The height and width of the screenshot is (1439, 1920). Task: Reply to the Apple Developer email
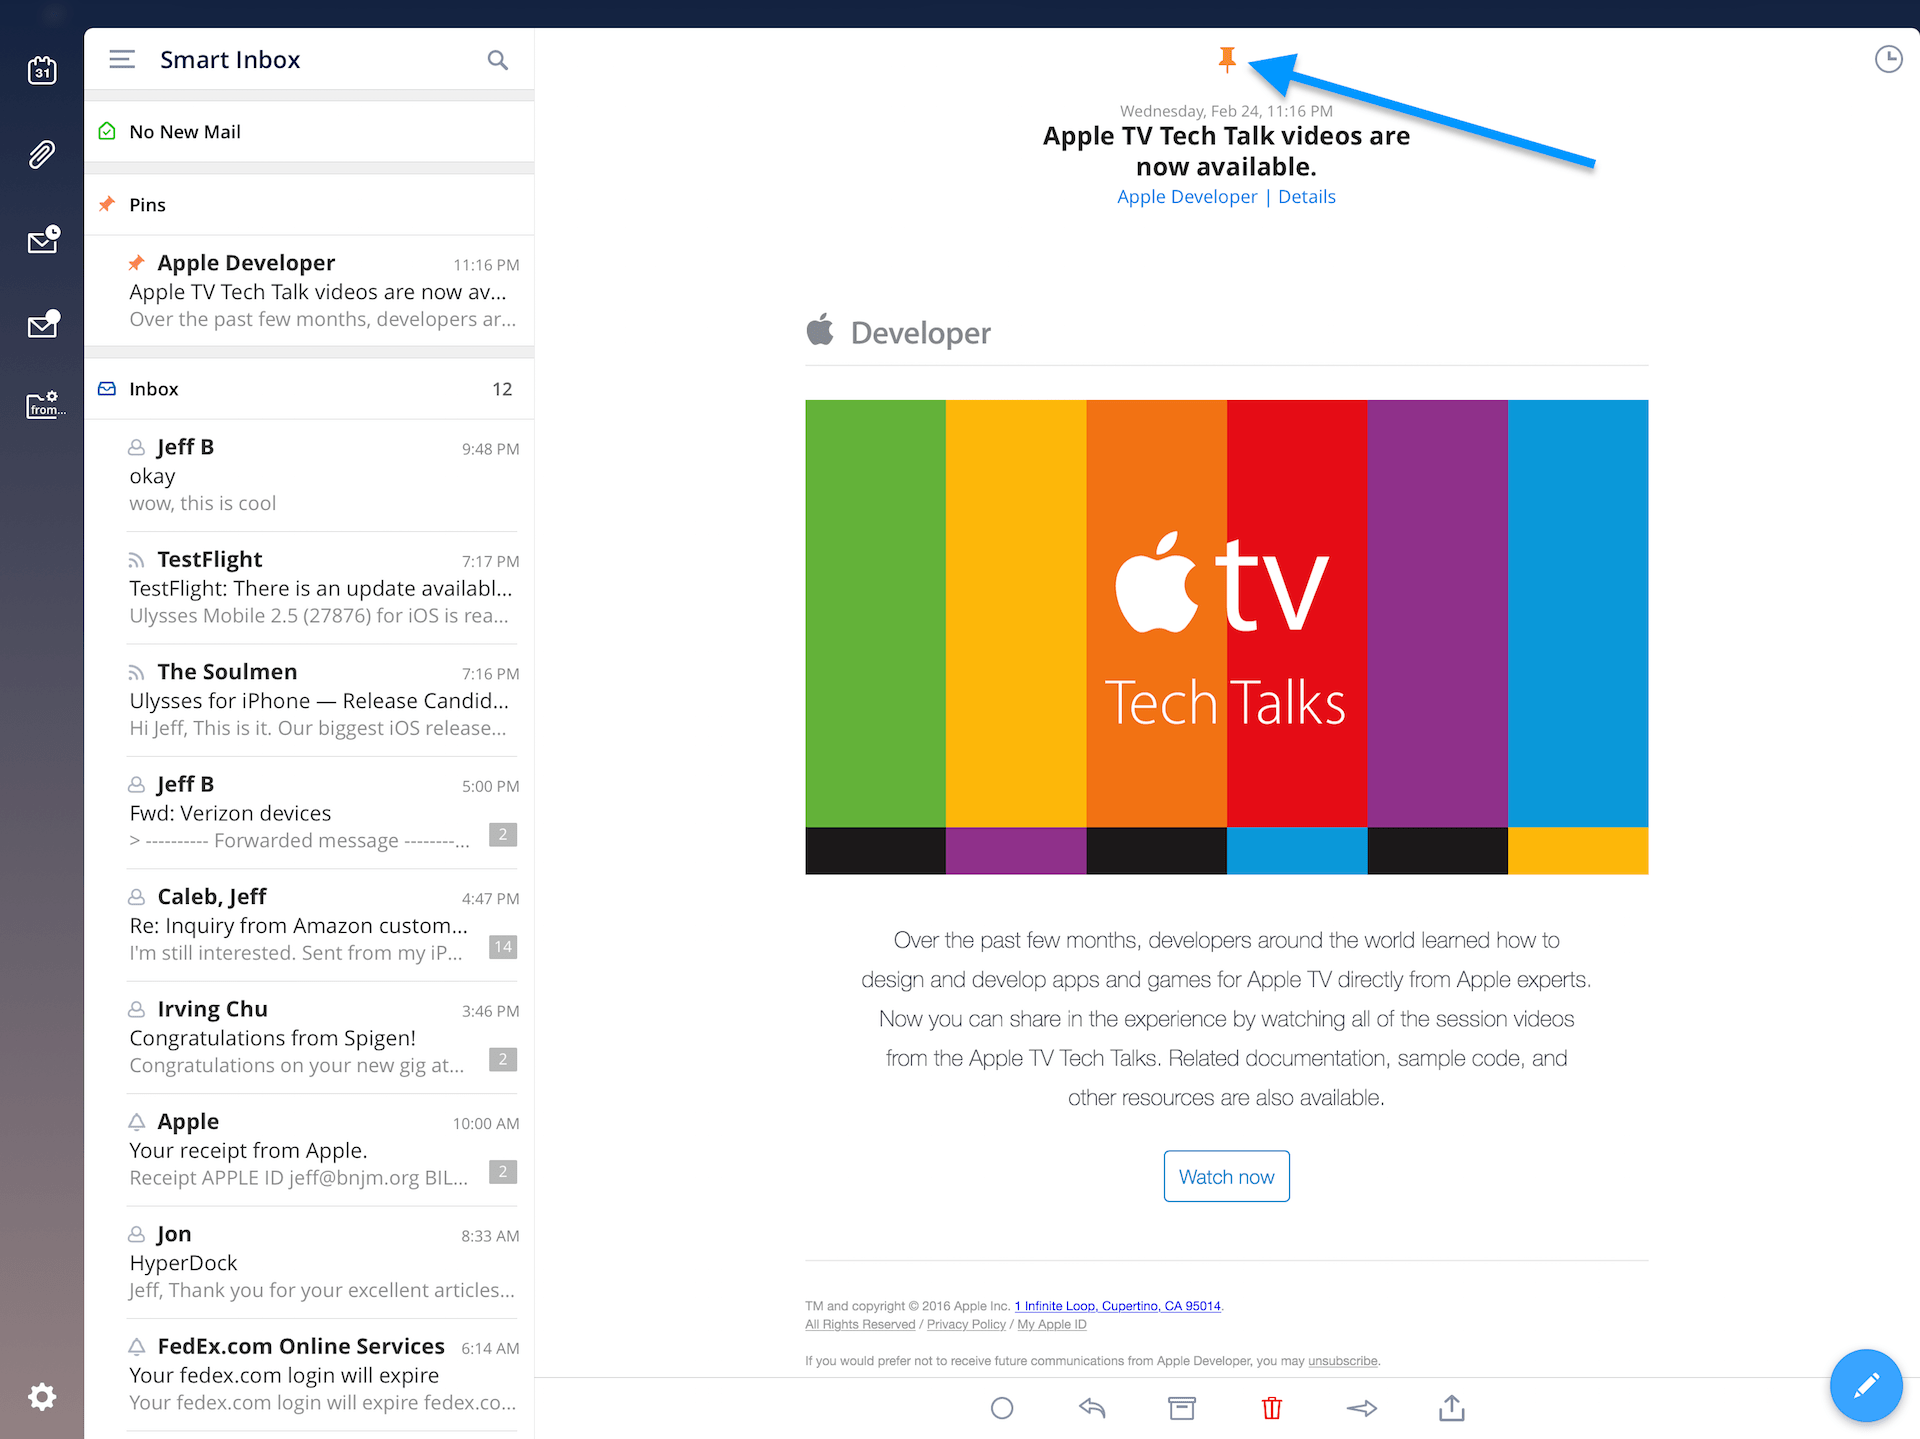pos(1092,1408)
